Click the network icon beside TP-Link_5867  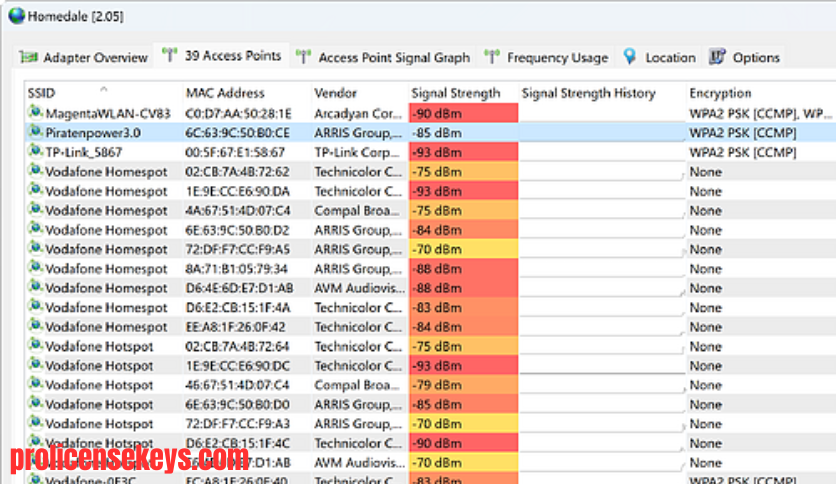(x=35, y=151)
